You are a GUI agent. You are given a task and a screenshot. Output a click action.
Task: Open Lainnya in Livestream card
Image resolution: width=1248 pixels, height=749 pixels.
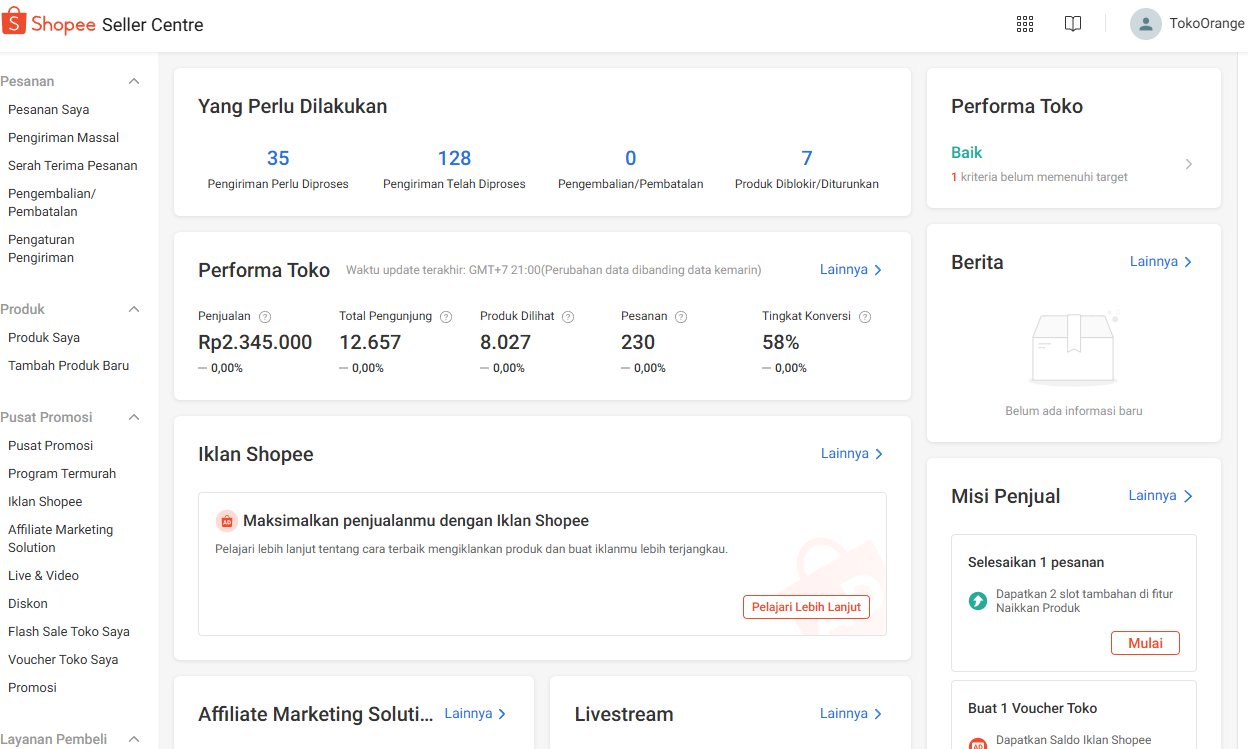click(x=851, y=714)
